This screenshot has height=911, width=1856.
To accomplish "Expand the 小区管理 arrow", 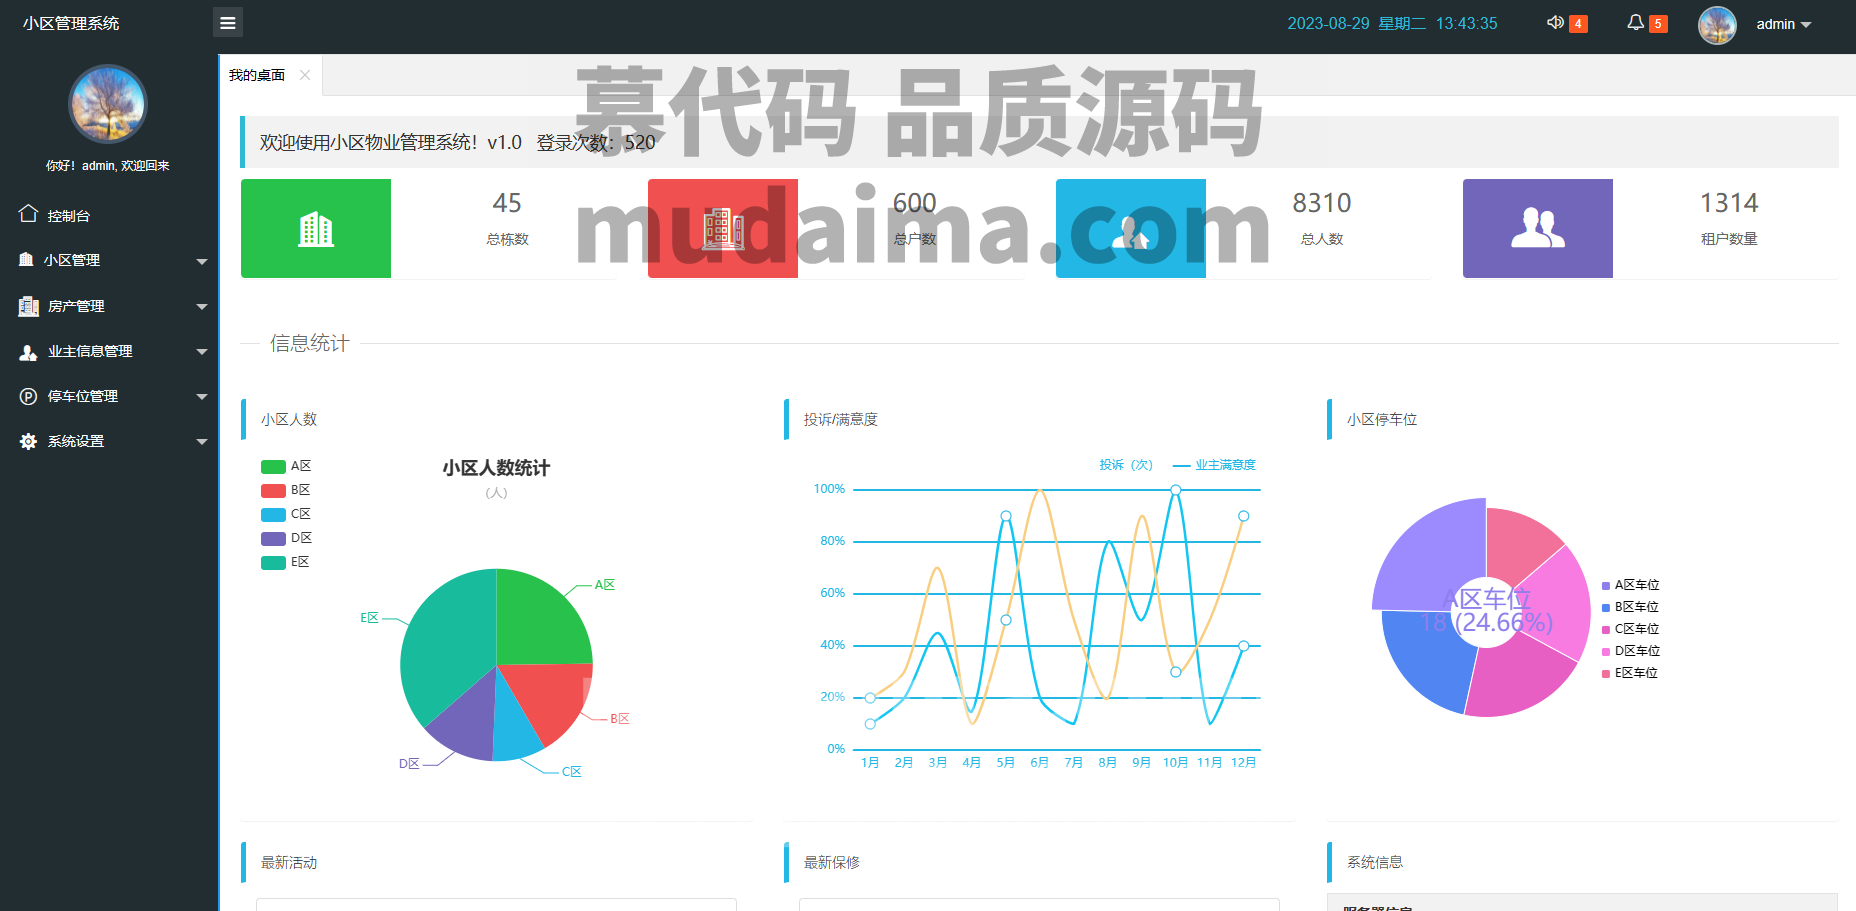I will (202, 262).
